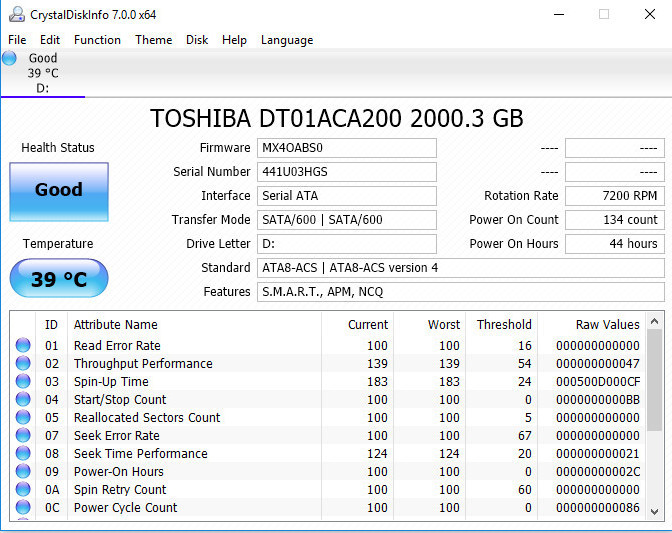Click raw value 00000000002C
672x533 pixels.
pyautogui.click(x=598, y=471)
